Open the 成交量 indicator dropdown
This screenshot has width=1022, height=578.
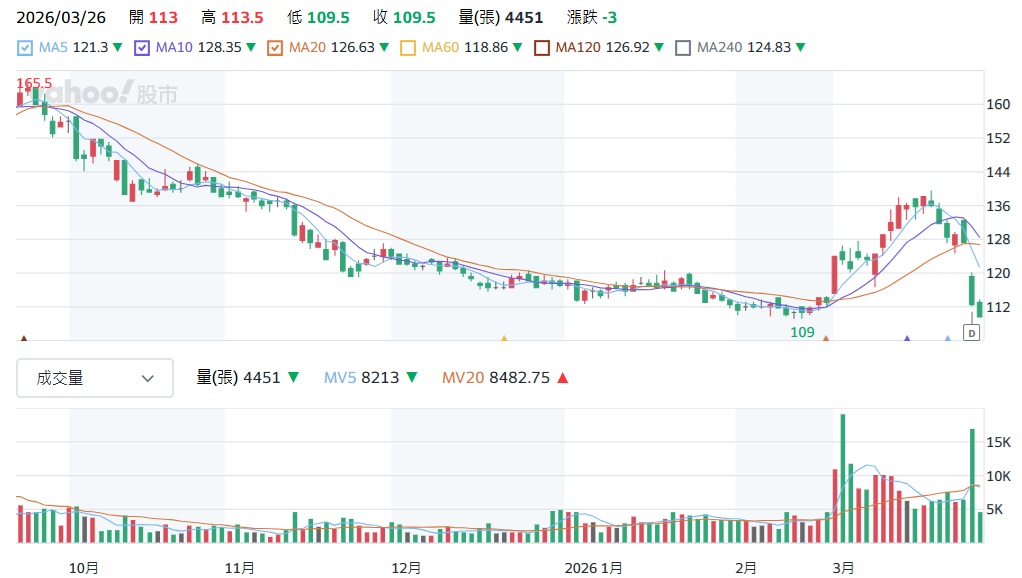pos(95,378)
